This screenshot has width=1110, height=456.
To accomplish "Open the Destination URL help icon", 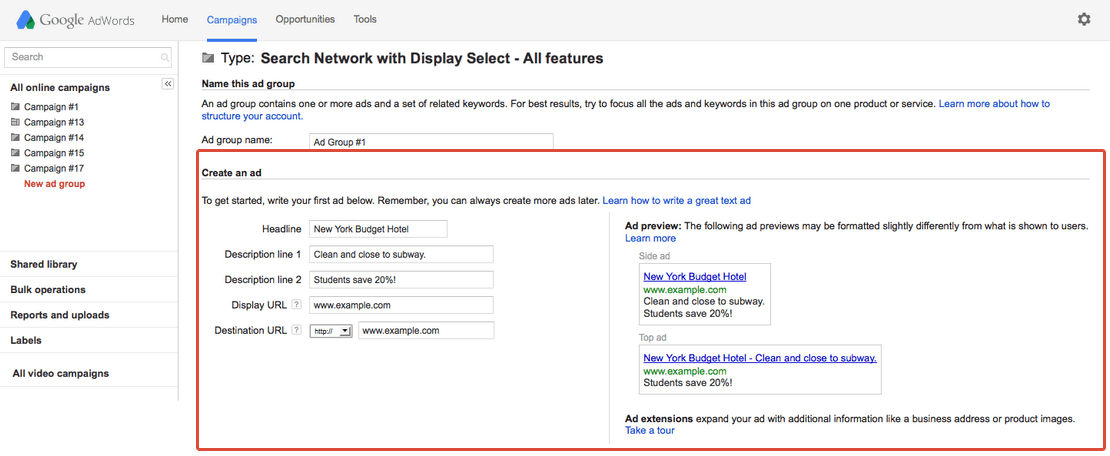I will point(297,331).
